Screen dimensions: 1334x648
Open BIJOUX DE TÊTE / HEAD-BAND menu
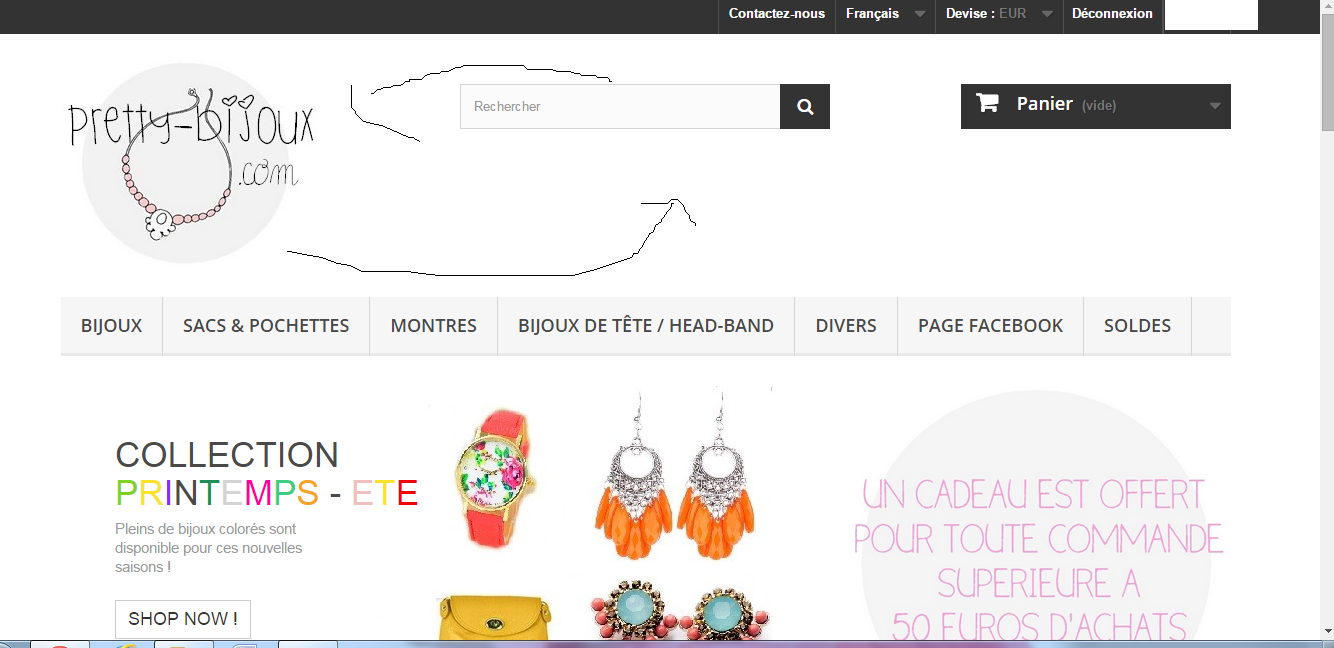(x=646, y=326)
